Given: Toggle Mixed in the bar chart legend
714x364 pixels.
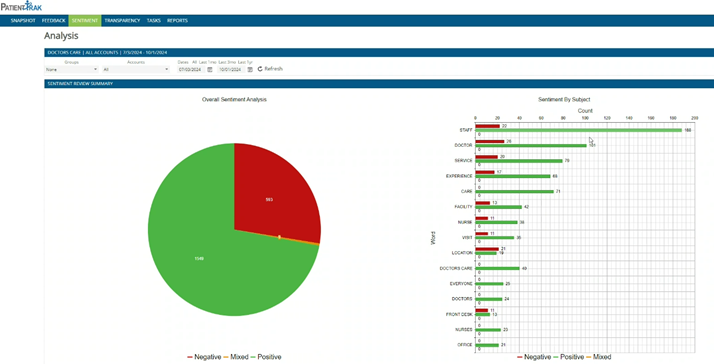Looking at the screenshot, I should point(598,357).
